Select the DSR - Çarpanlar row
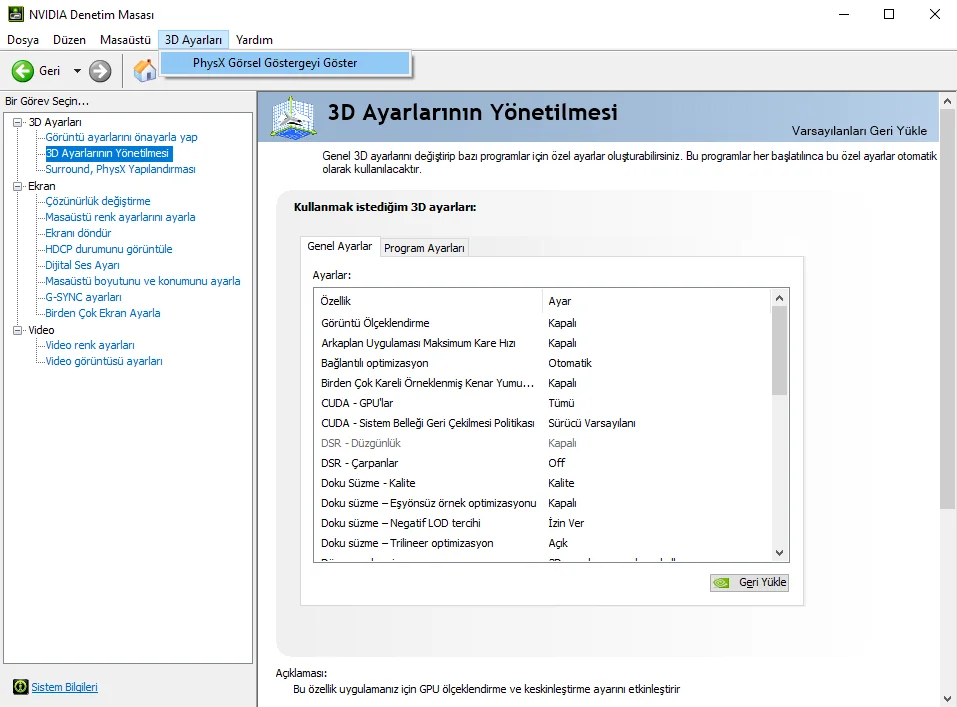The width and height of the screenshot is (957, 707). 543,463
